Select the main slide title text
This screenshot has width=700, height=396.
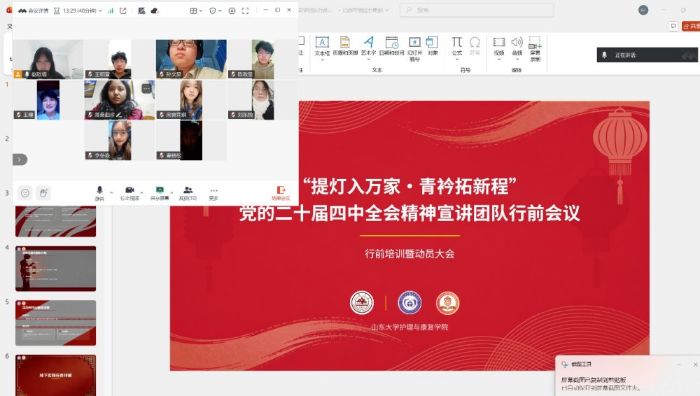(x=409, y=200)
